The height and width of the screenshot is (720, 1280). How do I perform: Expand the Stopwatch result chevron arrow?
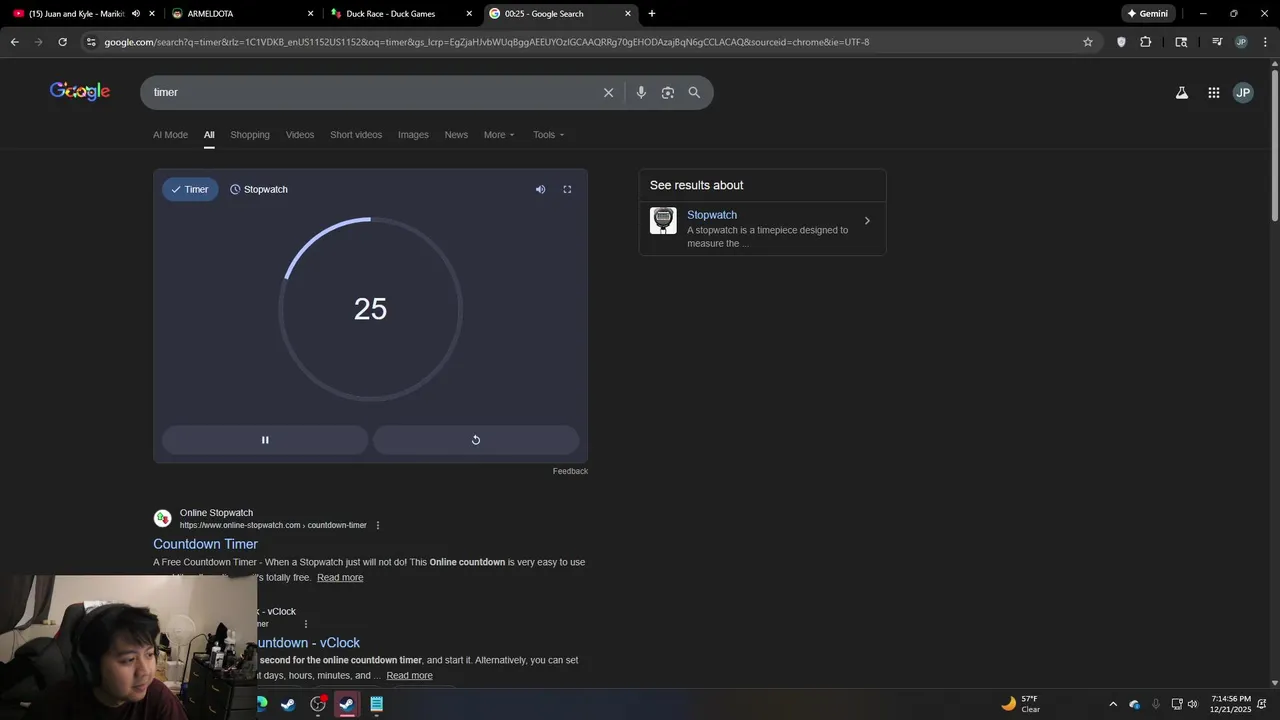(867, 221)
